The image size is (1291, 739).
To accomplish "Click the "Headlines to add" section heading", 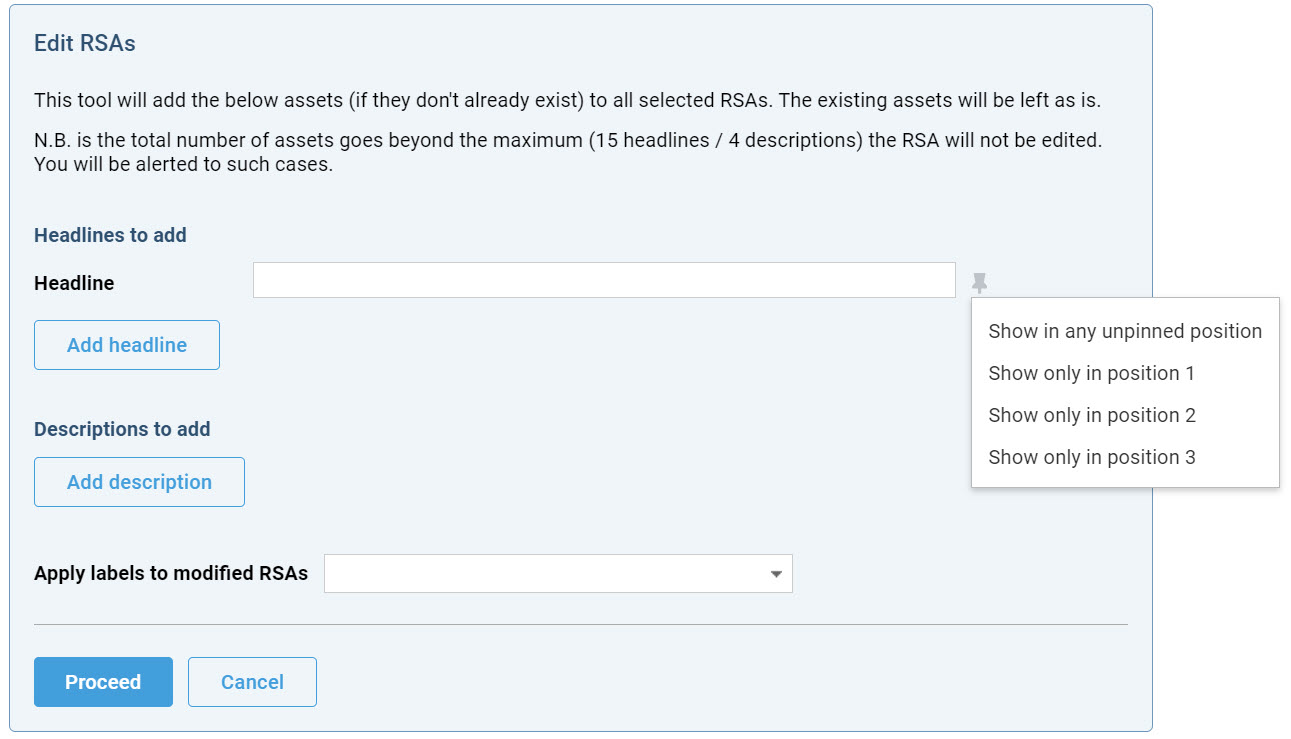I will [x=110, y=235].
